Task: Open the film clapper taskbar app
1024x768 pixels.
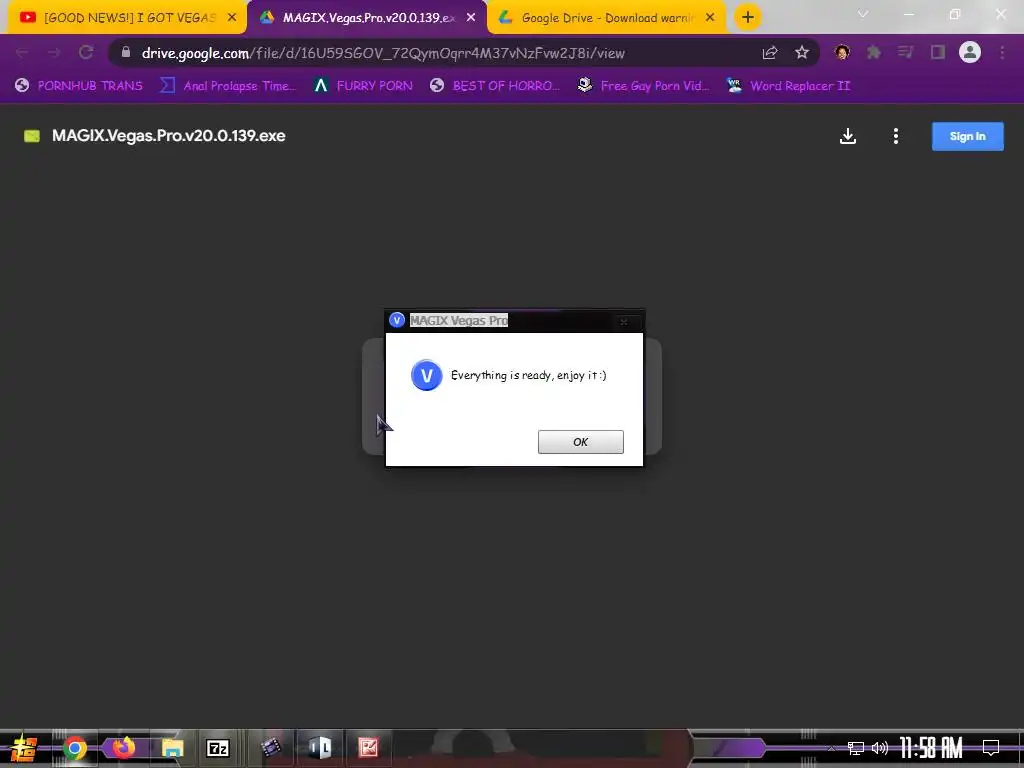Action: (x=270, y=747)
